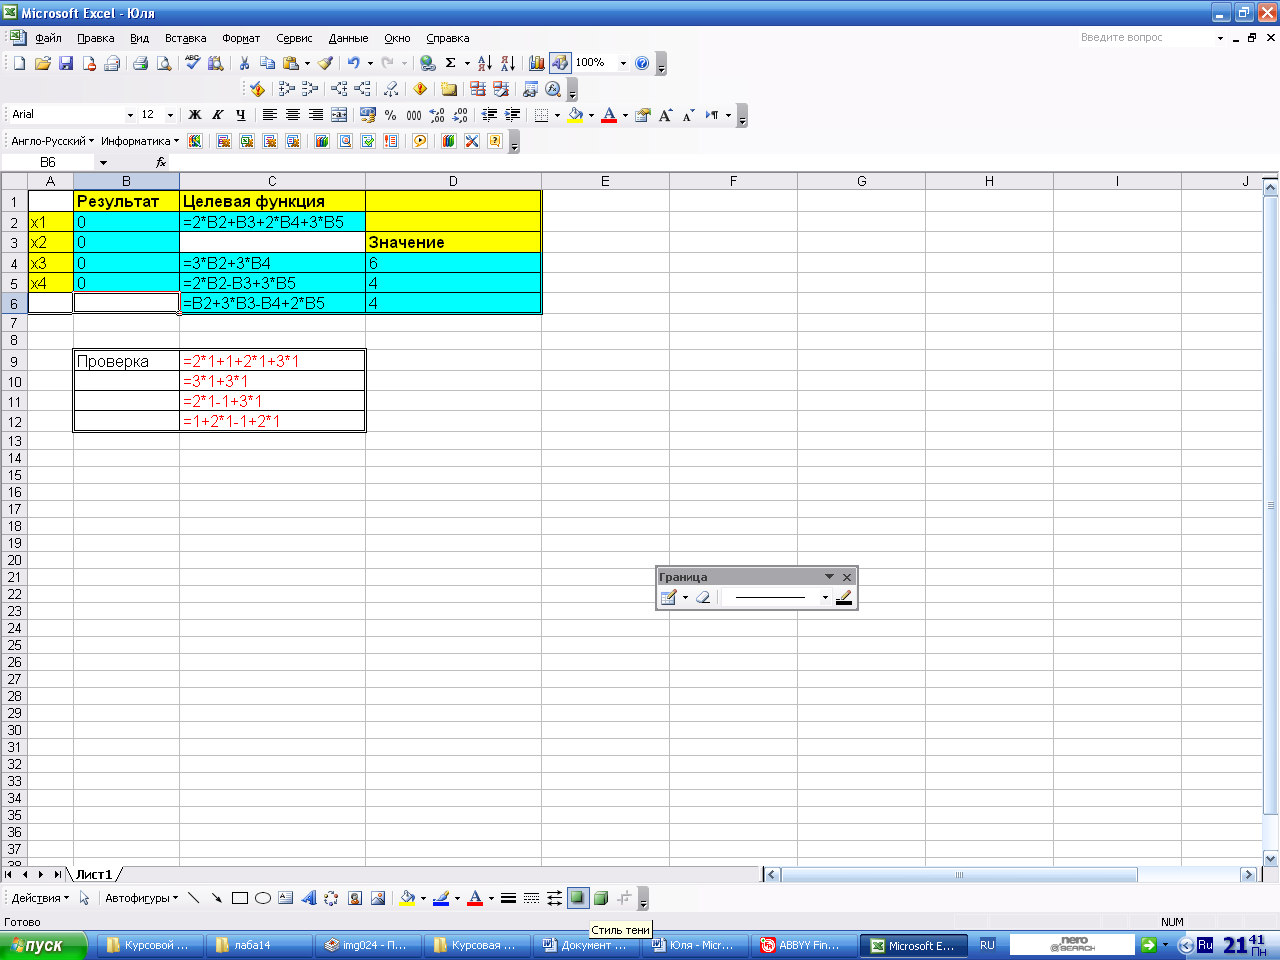Apply the red font color
This screenshot has height=960, width=1280.
click(609, 115)
